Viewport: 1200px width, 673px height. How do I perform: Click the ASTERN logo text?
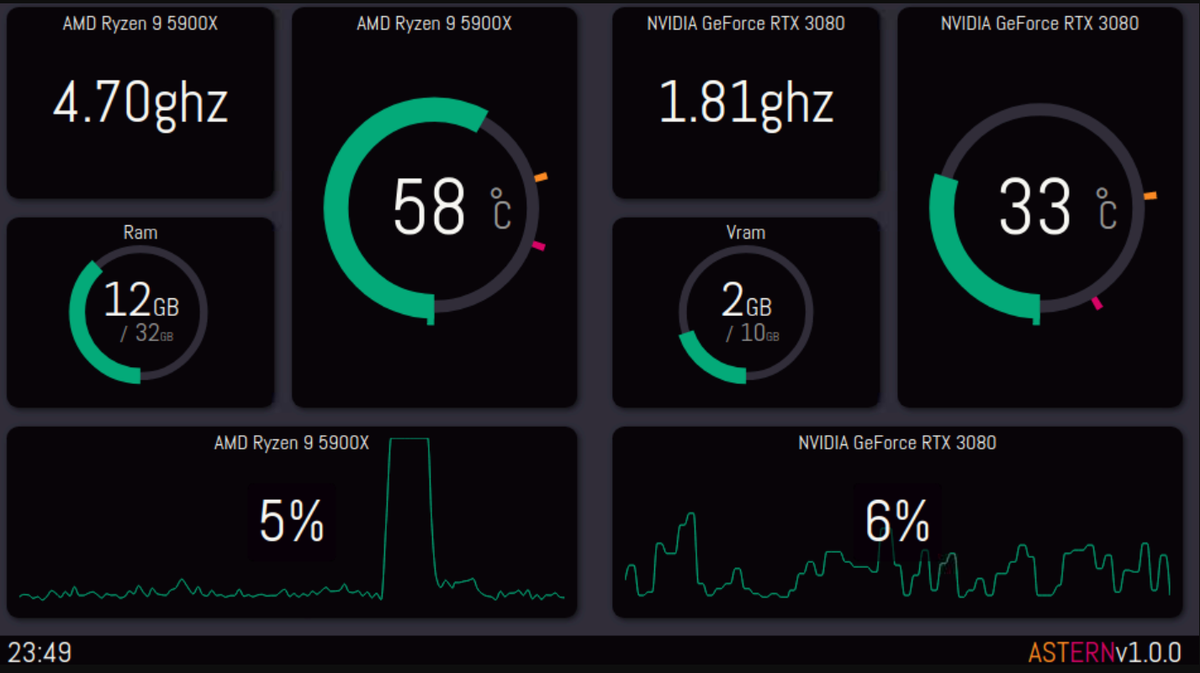pyautogui.click(x=1071, y=654)
